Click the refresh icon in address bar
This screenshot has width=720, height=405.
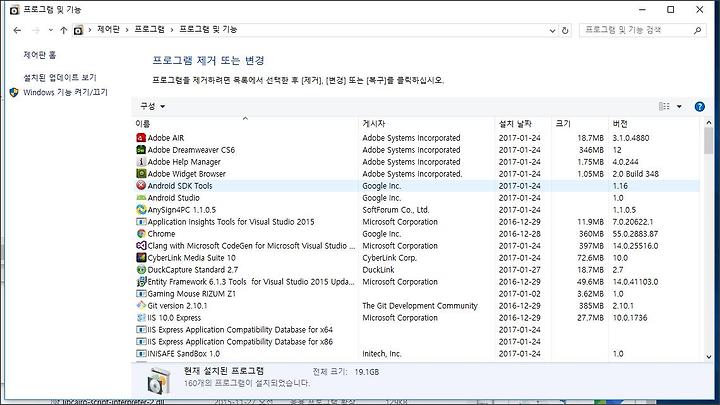[565, 30]
